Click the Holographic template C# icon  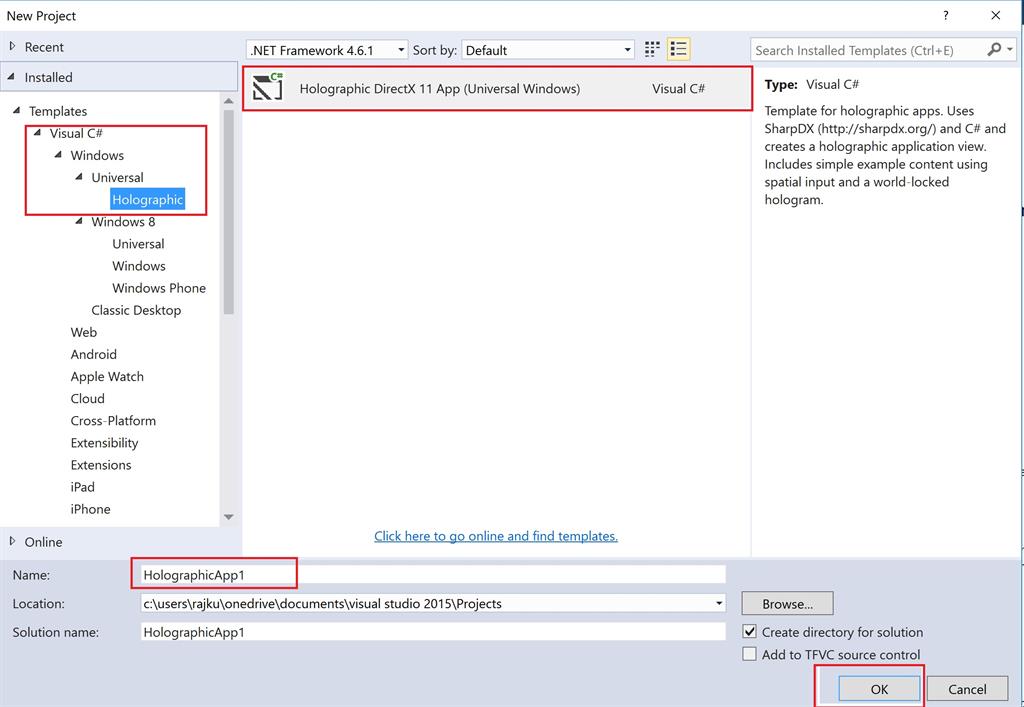268,87
